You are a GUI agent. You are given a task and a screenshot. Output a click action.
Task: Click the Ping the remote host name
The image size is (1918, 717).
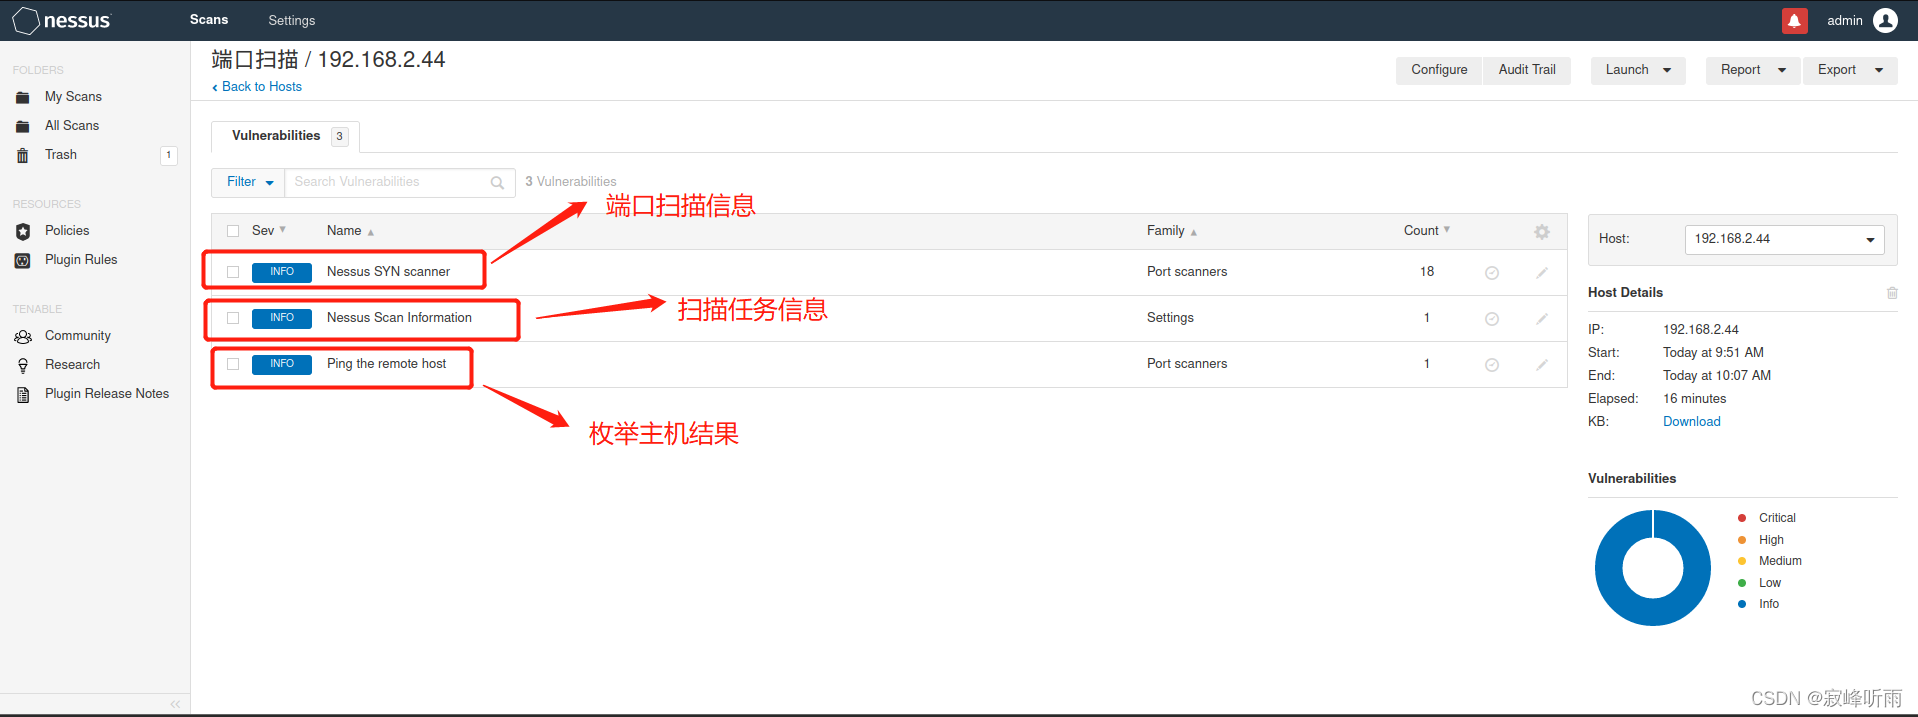pos(386,364)
